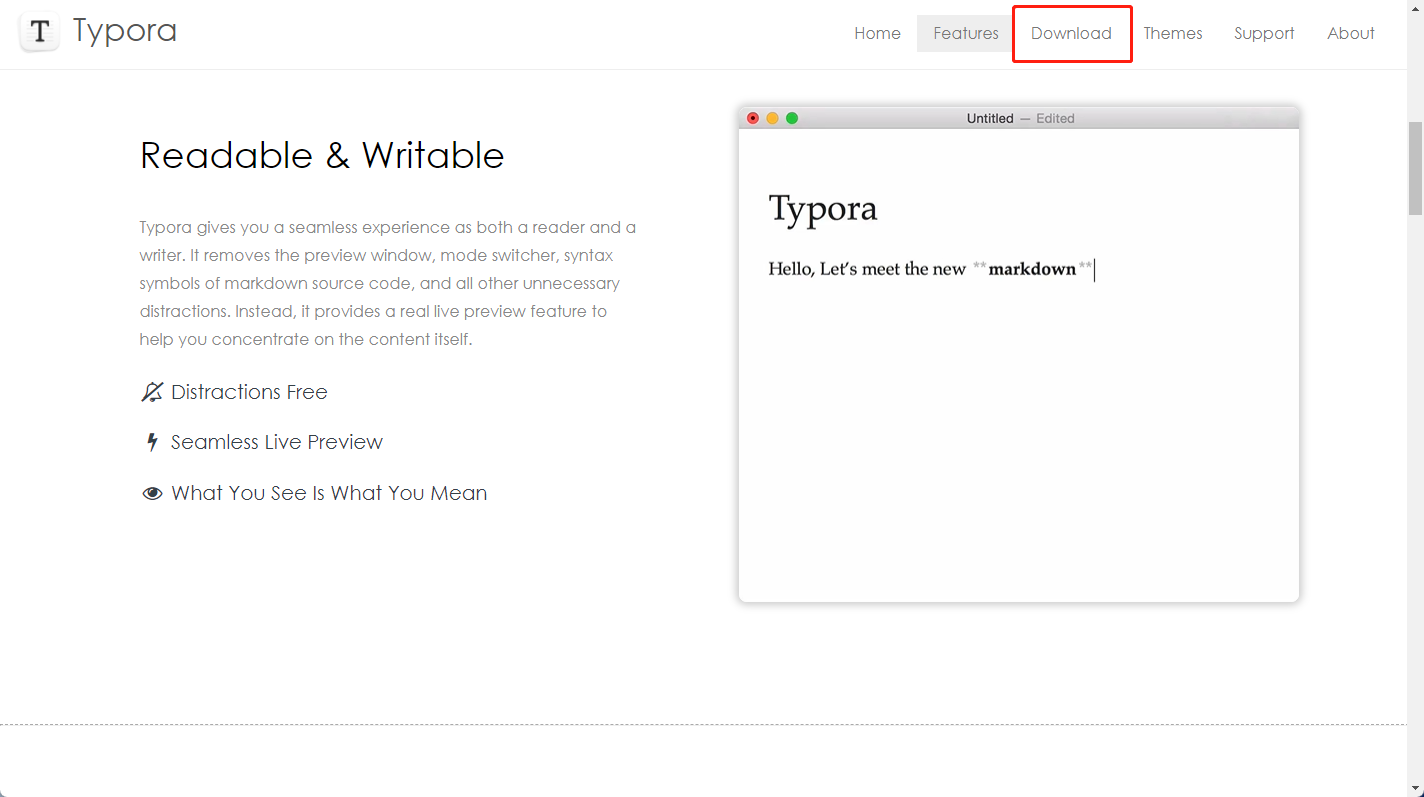The image size is (1424, 797).
Task: Click the Seamless Live Preview feature text
Action: pos(277,442)
